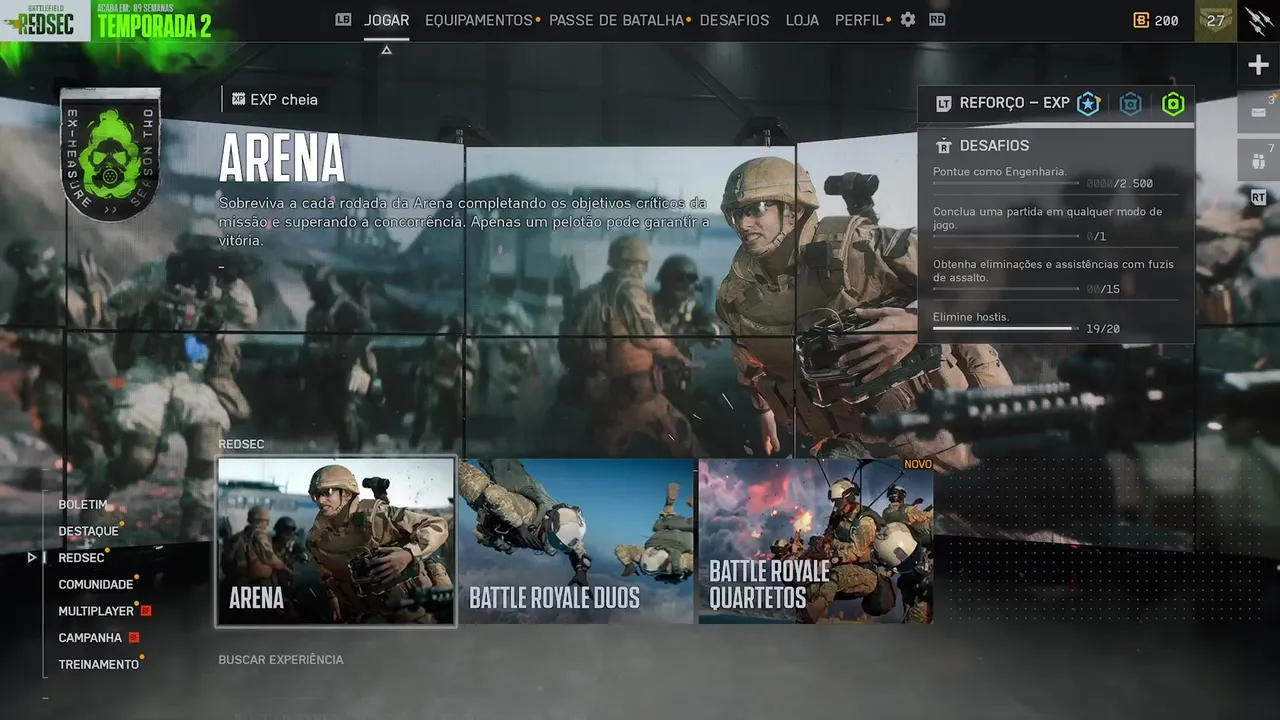Select REDSEC in the side menu

pyautogui.click(x=81, y=558)
